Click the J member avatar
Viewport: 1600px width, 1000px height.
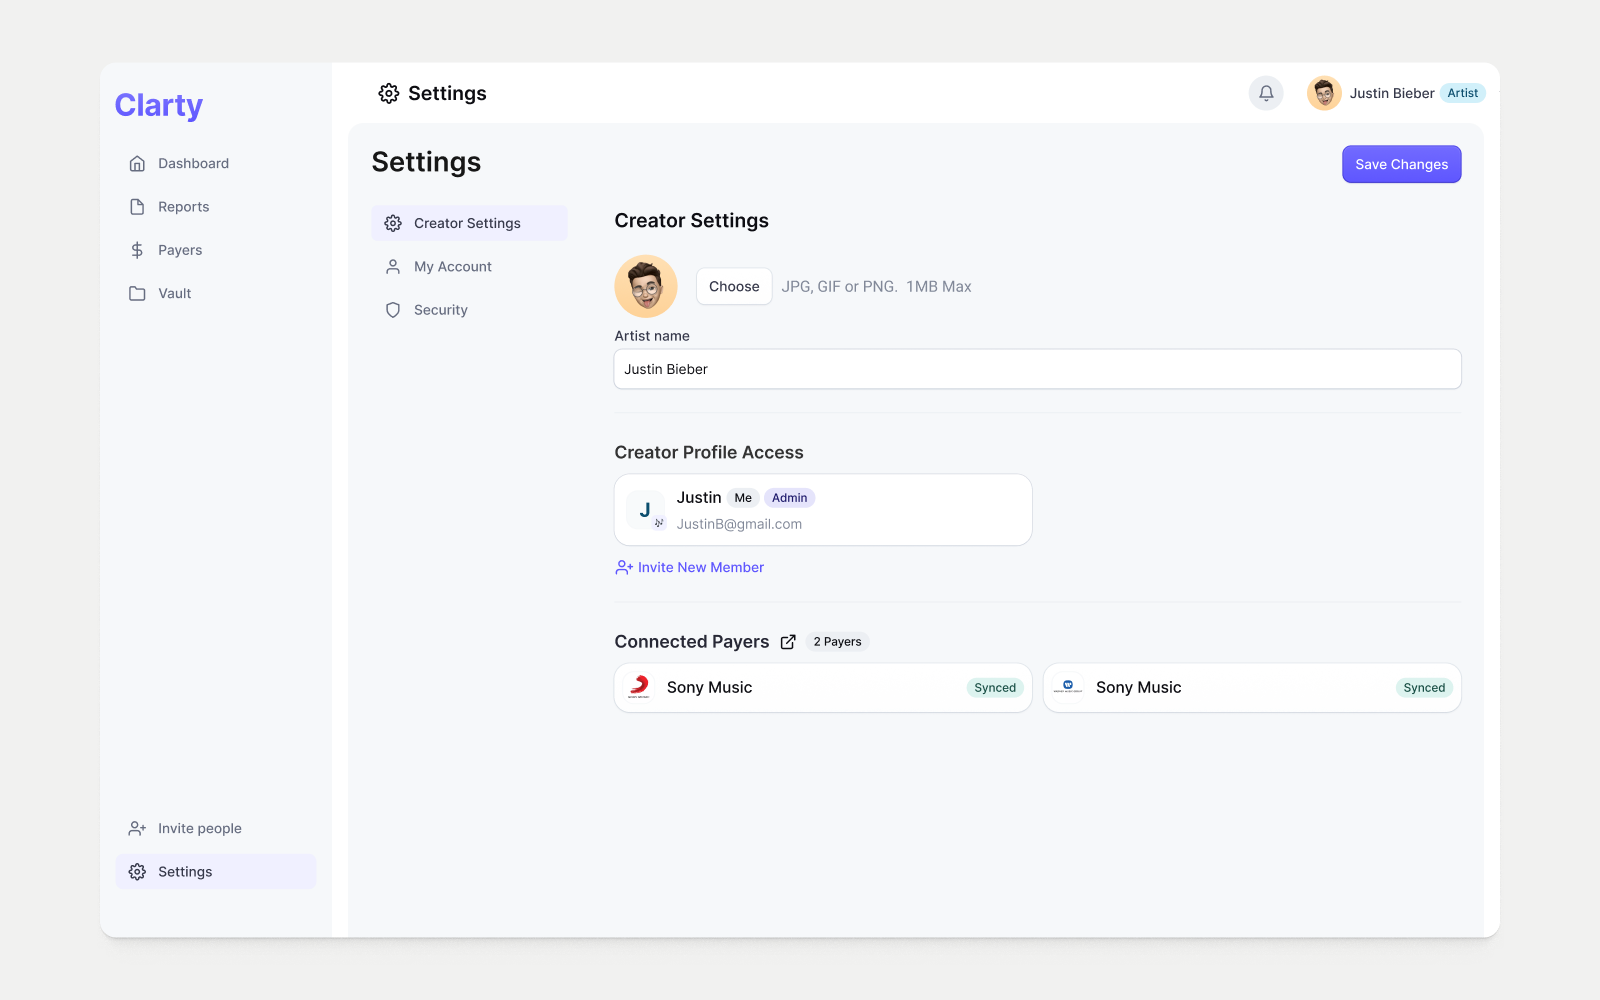point(645,510)
